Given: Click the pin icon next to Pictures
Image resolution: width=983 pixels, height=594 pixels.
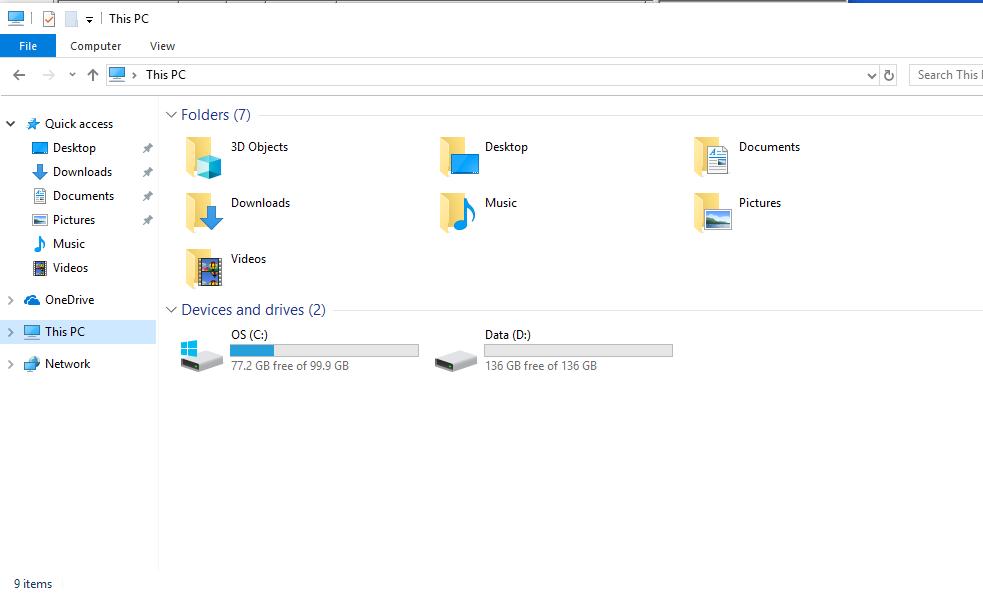Looking at the screenshot, I should pos(147,220).
